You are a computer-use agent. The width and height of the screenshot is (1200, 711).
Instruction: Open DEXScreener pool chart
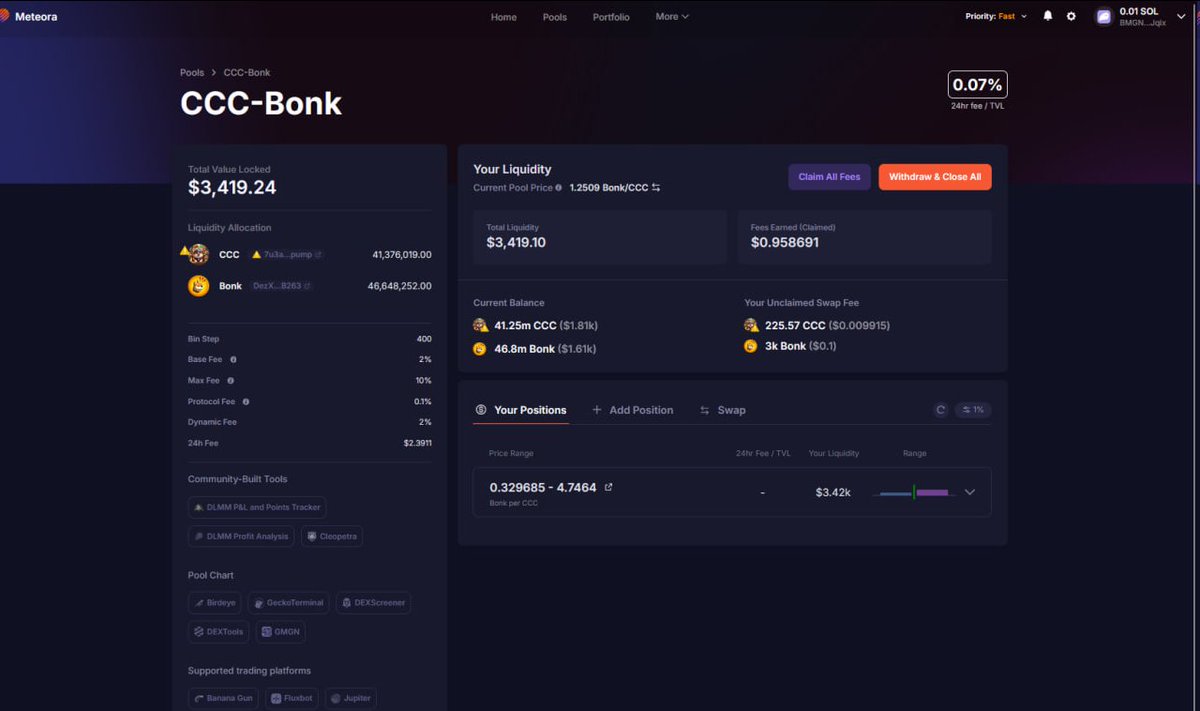coord(373,603)
